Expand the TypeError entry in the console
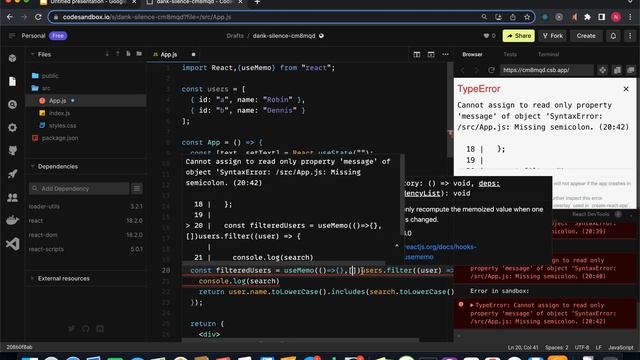 472,305
